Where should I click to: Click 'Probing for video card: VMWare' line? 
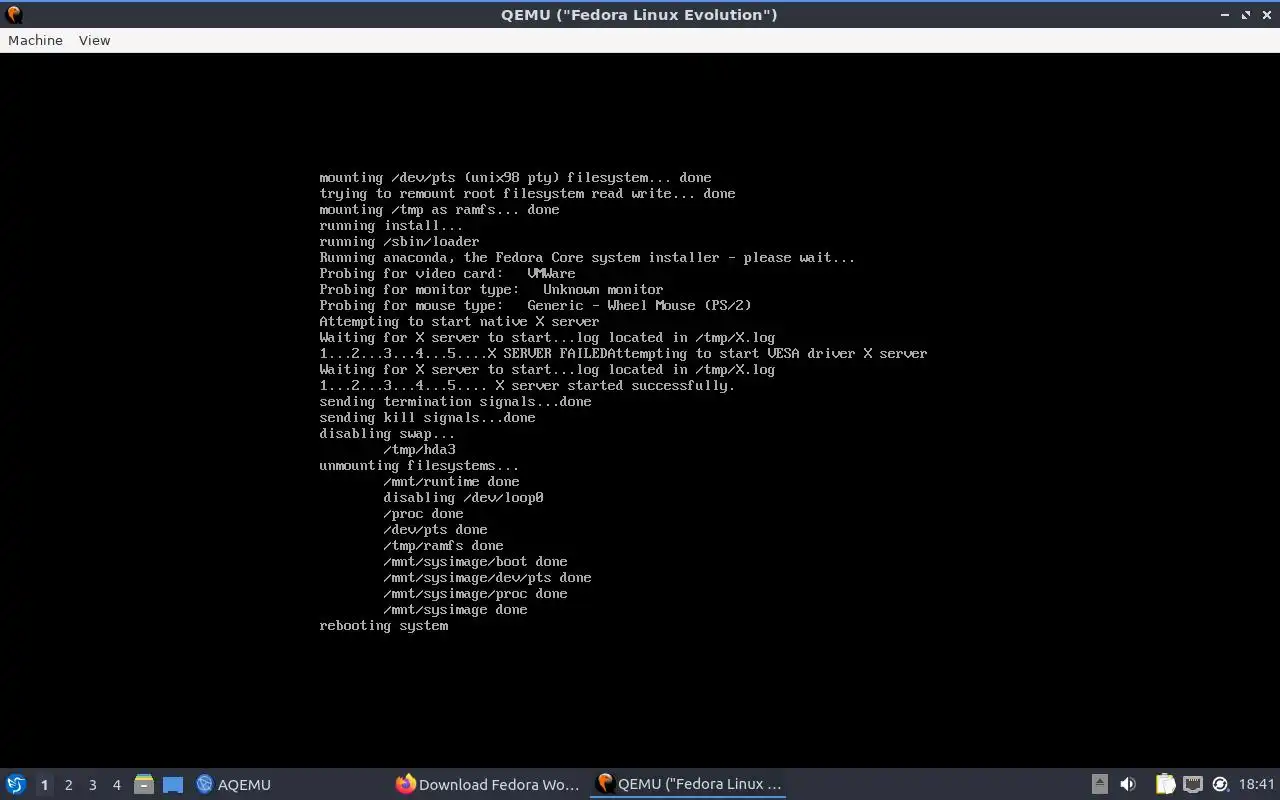point(447,273)
